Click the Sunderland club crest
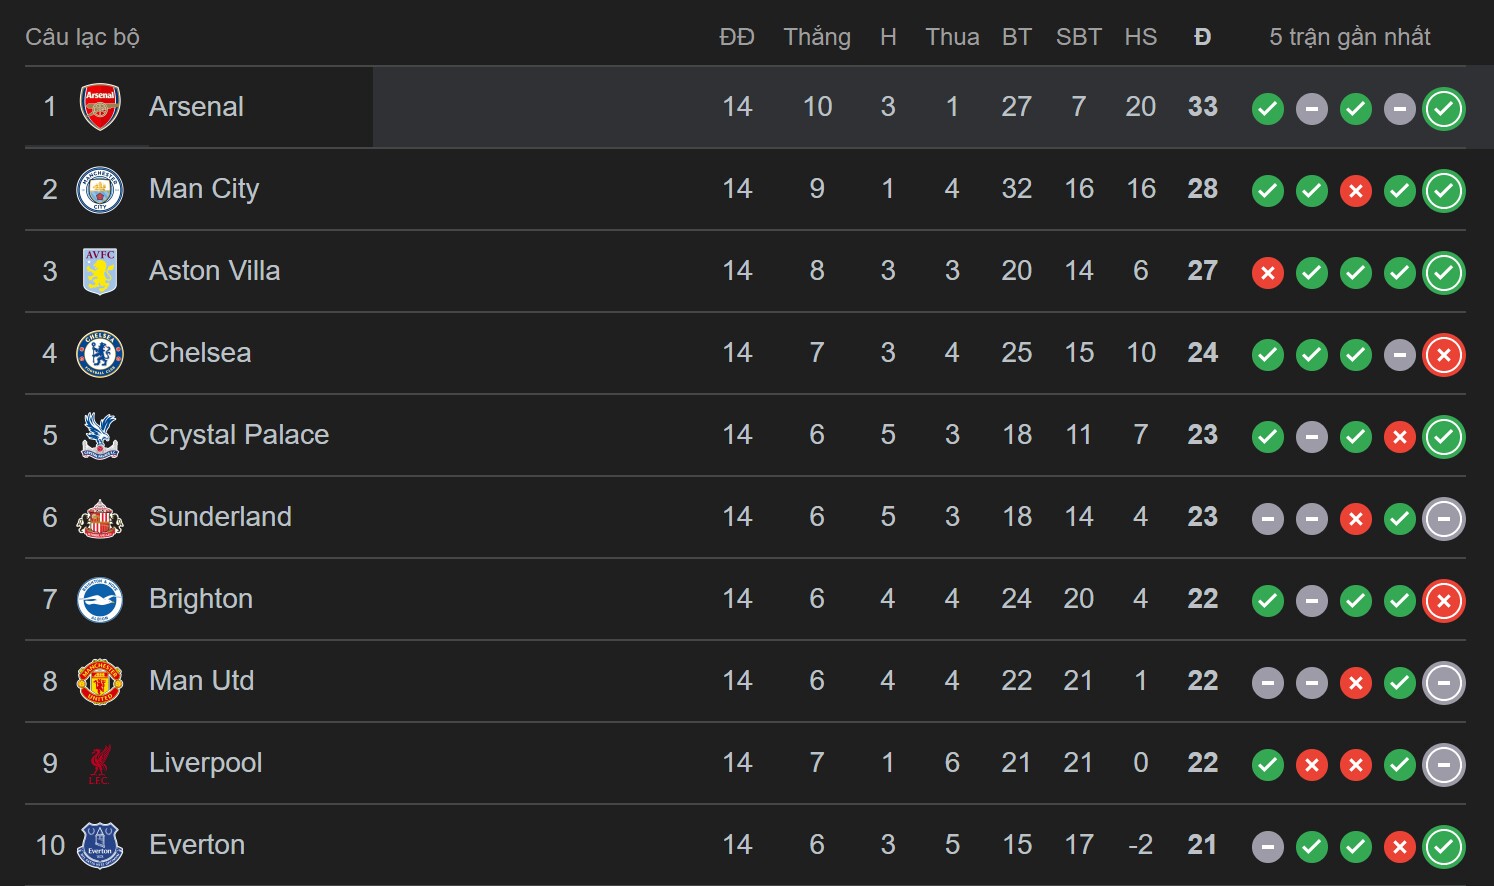 point(100,517)
